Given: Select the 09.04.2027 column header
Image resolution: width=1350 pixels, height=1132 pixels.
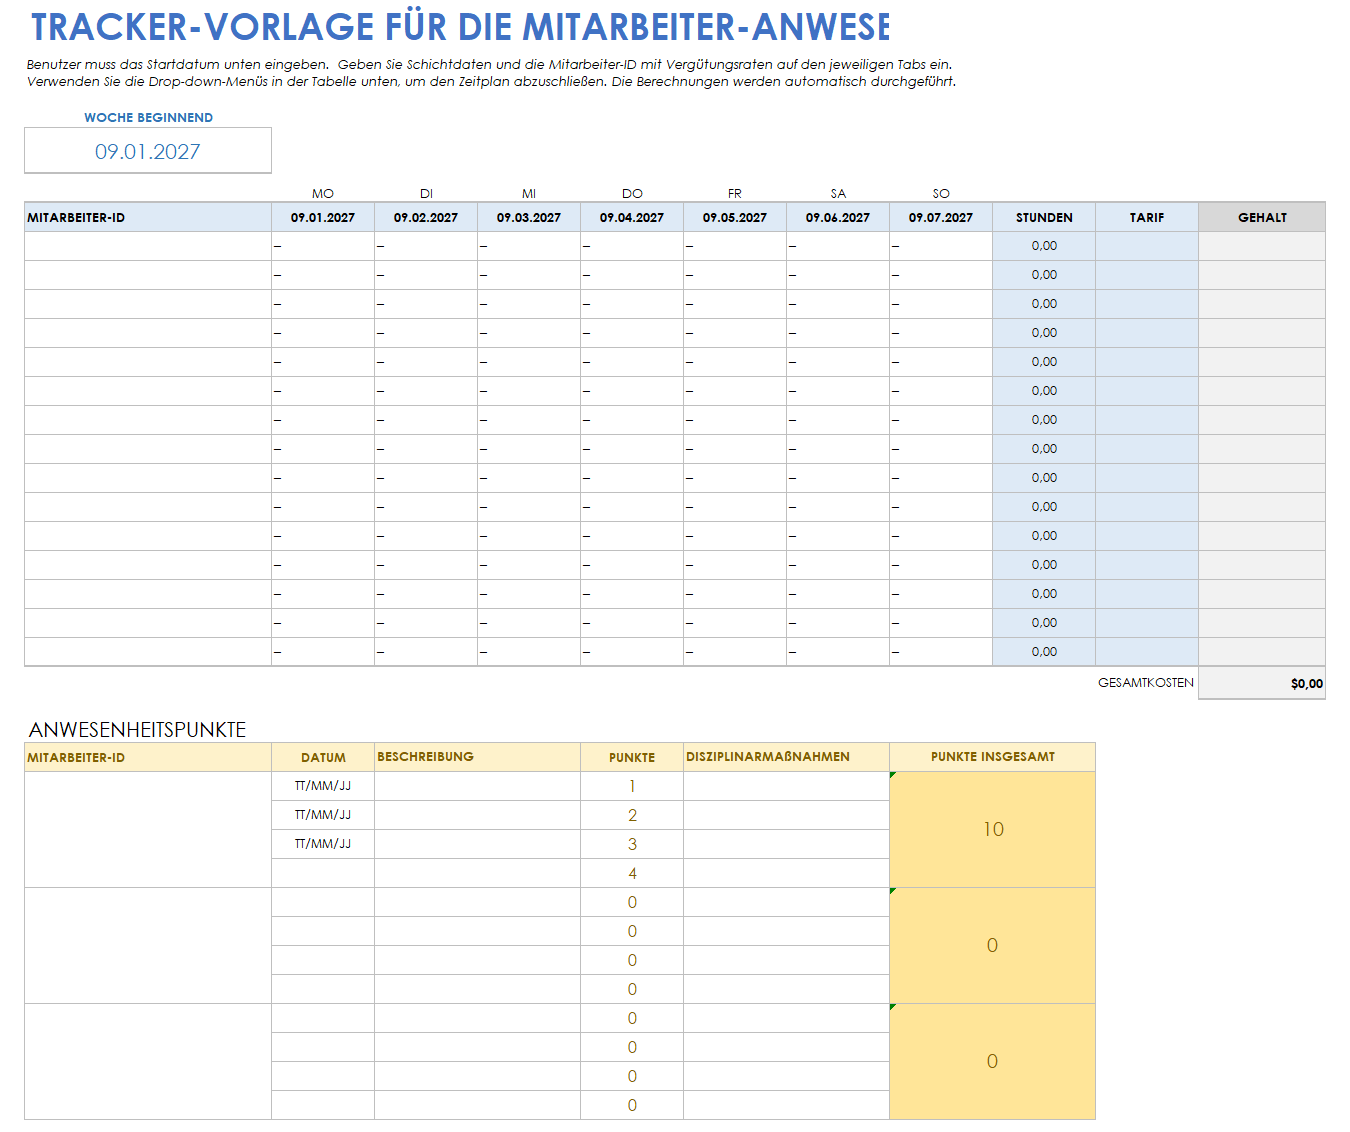Looking at the screenshot, I should 632,217.
